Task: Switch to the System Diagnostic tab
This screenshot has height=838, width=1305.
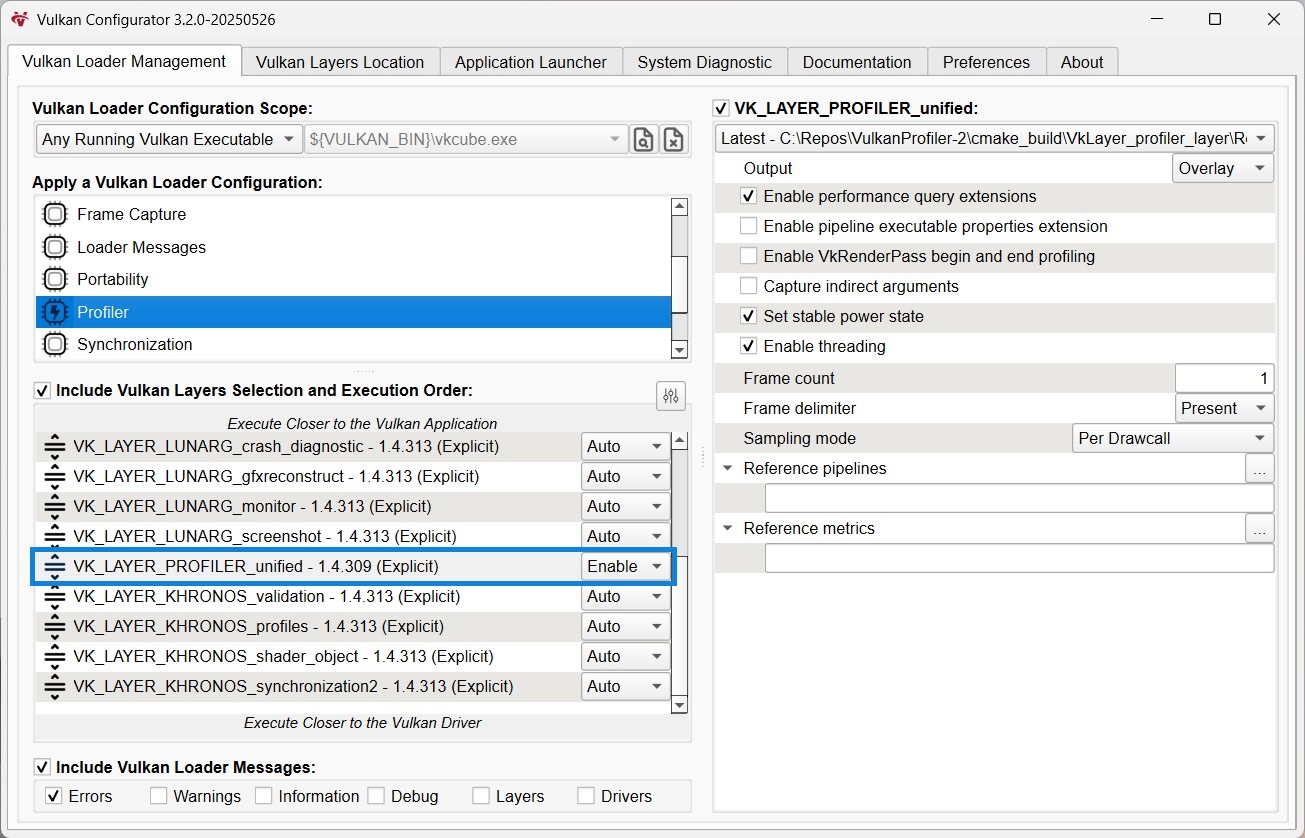Action: 704,61
